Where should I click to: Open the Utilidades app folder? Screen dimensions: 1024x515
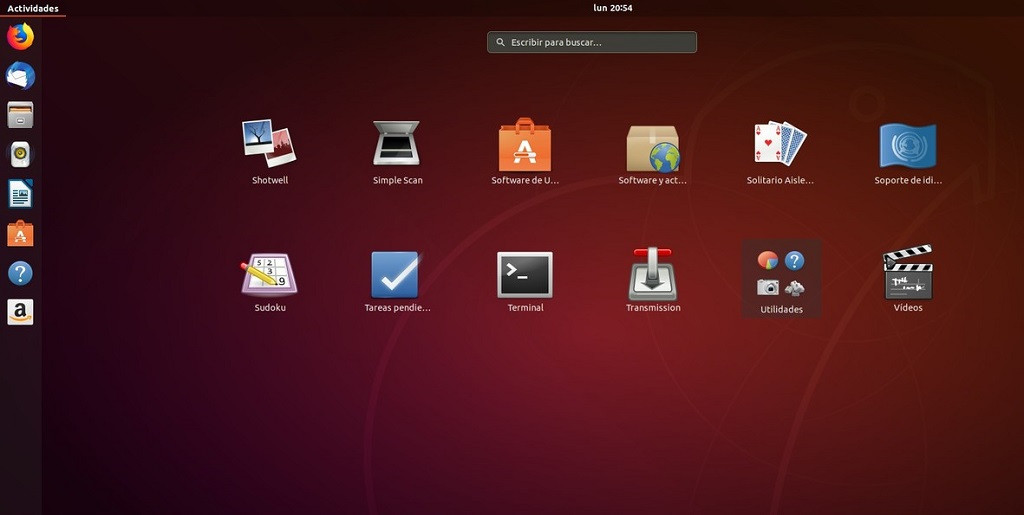[781, 279]
